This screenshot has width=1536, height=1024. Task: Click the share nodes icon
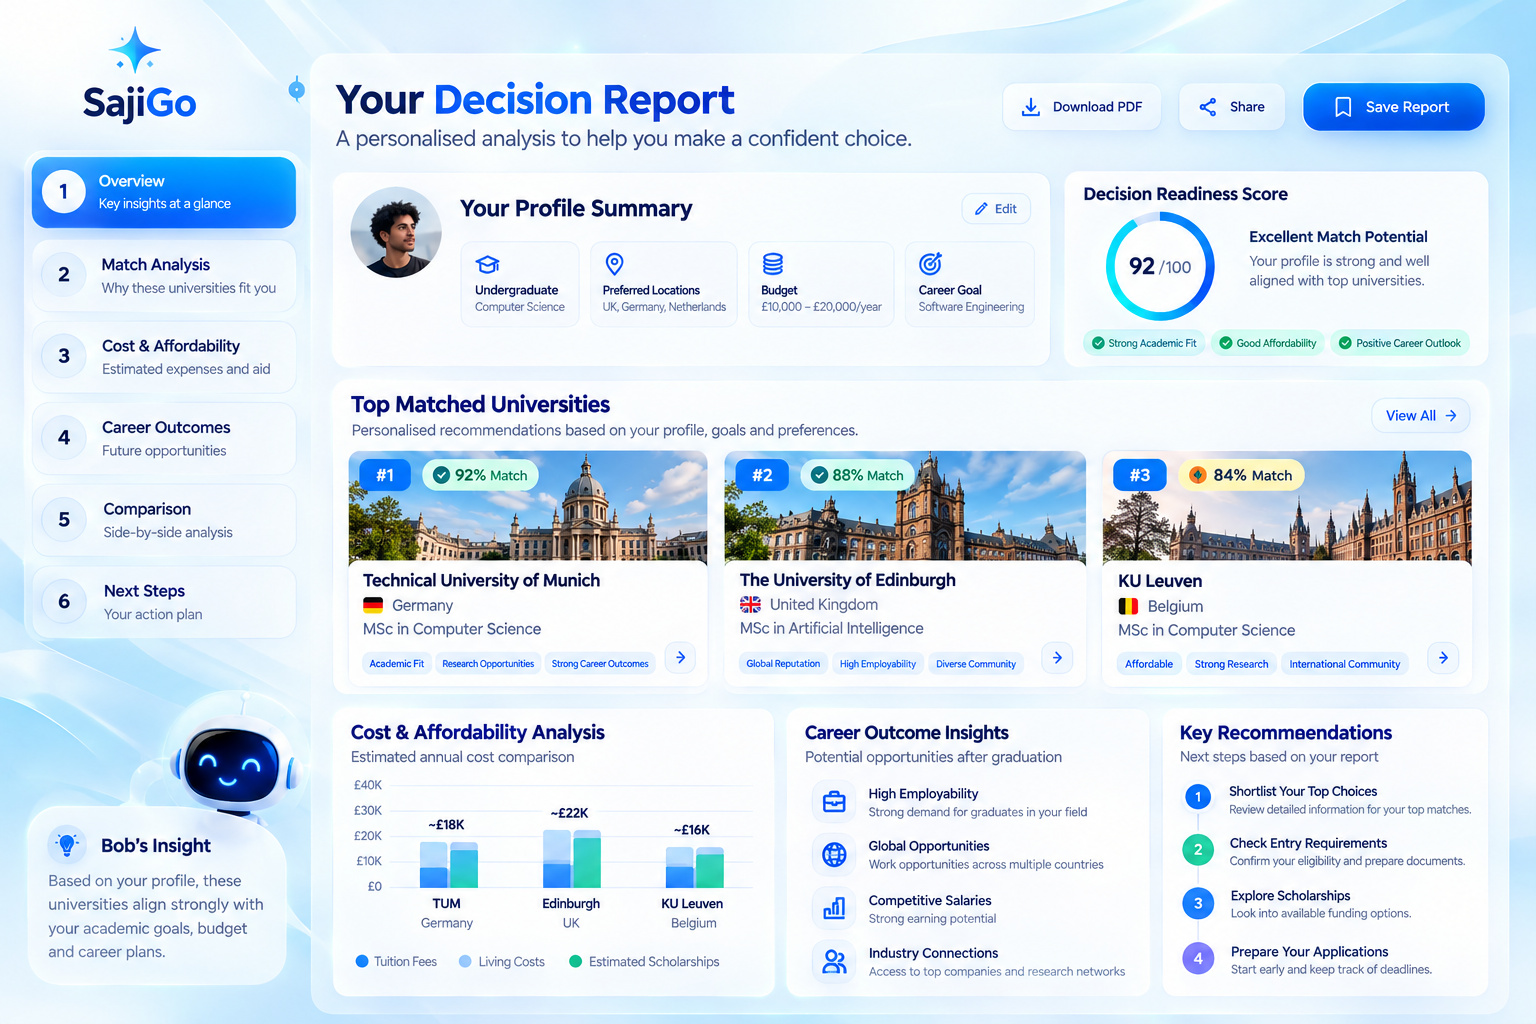tap(1208, 107)
